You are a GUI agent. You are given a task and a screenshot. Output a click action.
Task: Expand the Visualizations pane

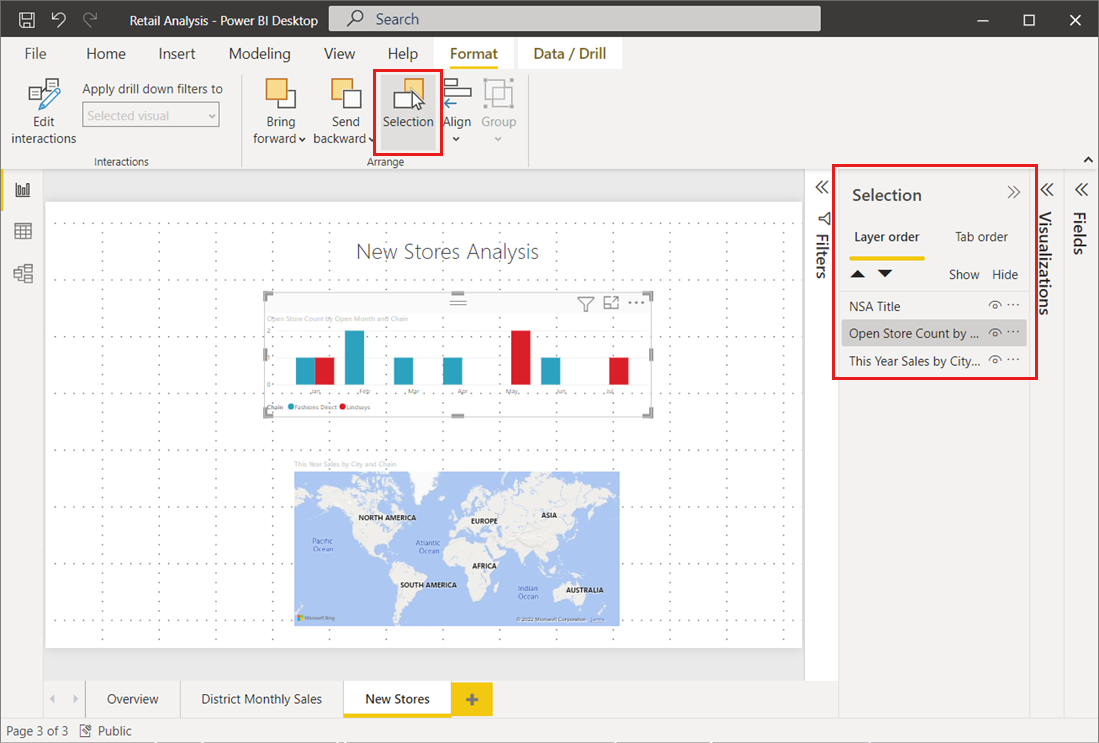pos(1047,189)
